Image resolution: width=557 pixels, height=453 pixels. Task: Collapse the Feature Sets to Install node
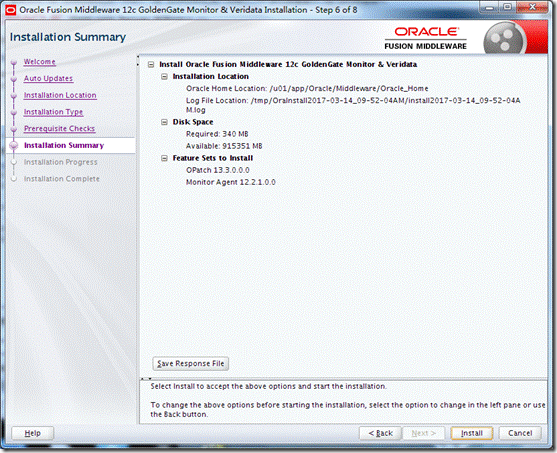click(x=164, y=158)
